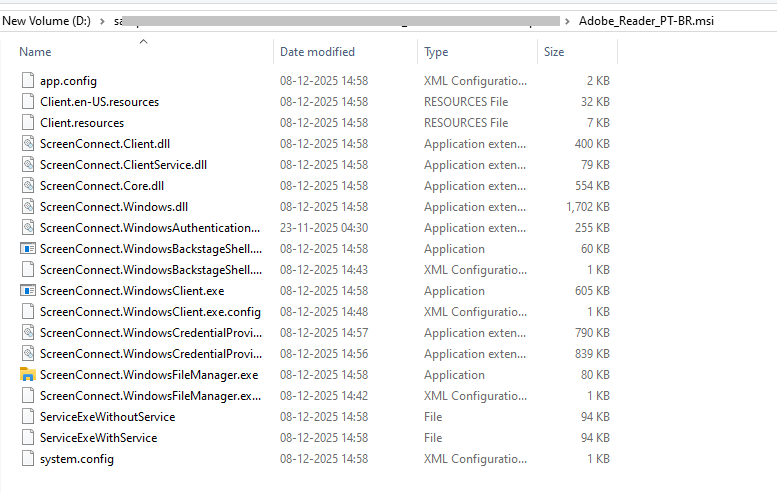Select ScreenConnect.WindowsClient.exe.config file name
The width and height of the screenshot is (777, 493).
150,312
